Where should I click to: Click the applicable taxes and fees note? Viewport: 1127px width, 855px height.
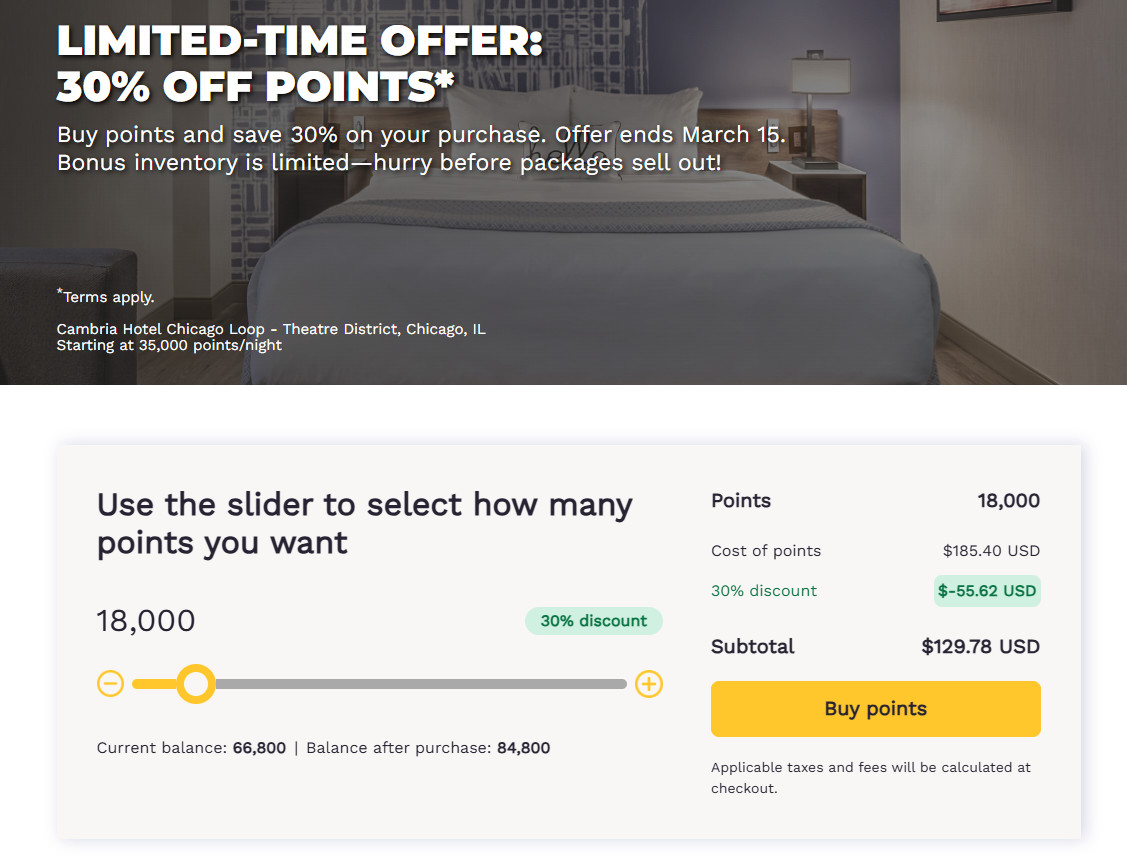tap(870, 777)
